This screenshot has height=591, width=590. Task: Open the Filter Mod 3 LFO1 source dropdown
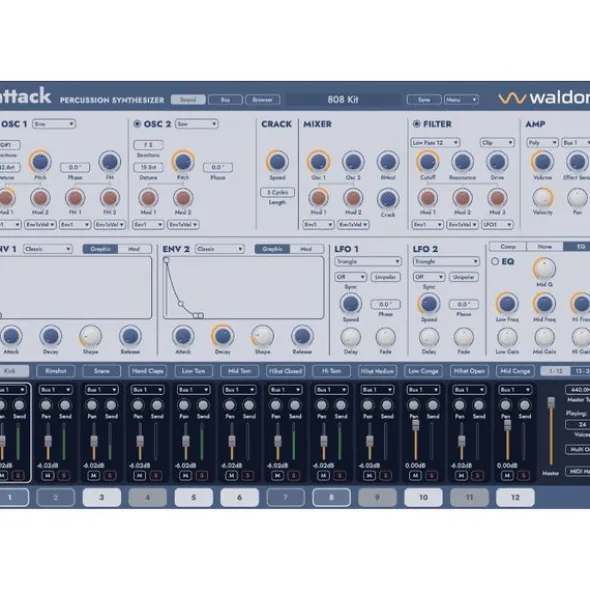[x=497, y=225]
